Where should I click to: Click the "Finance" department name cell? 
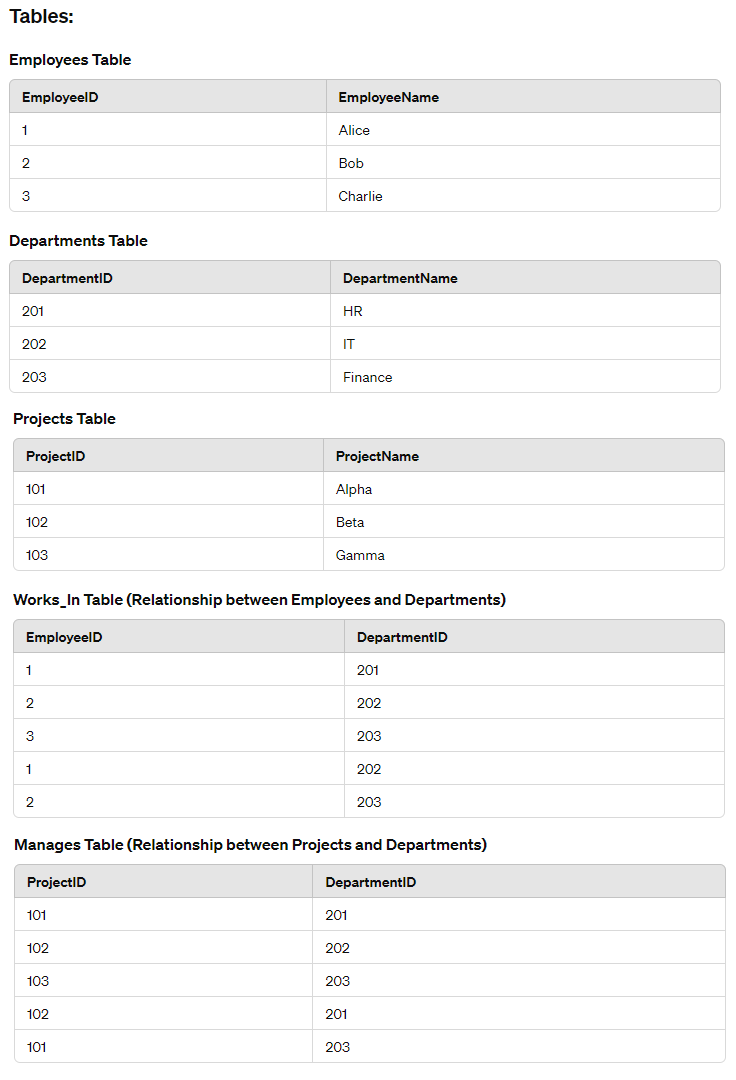pyautogui.click(x=367, y=377)
